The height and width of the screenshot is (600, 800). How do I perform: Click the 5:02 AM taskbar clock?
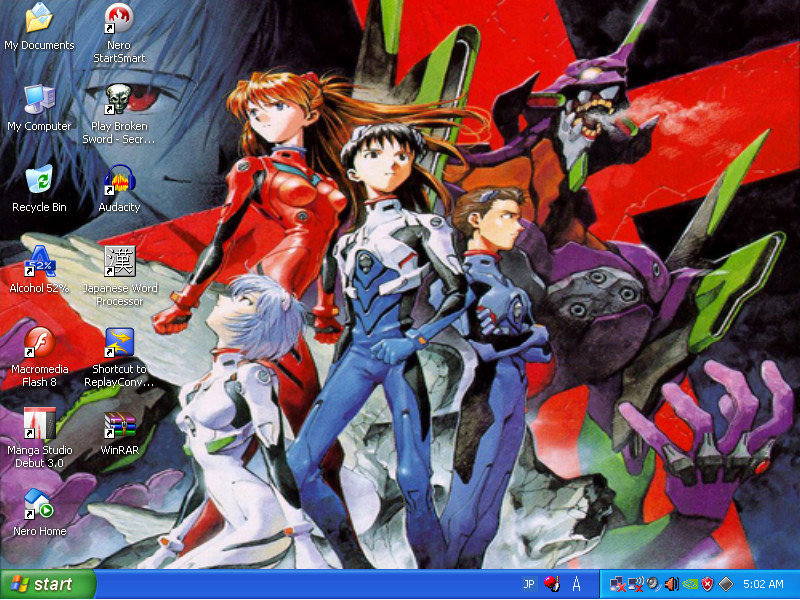tap(763, 584)
